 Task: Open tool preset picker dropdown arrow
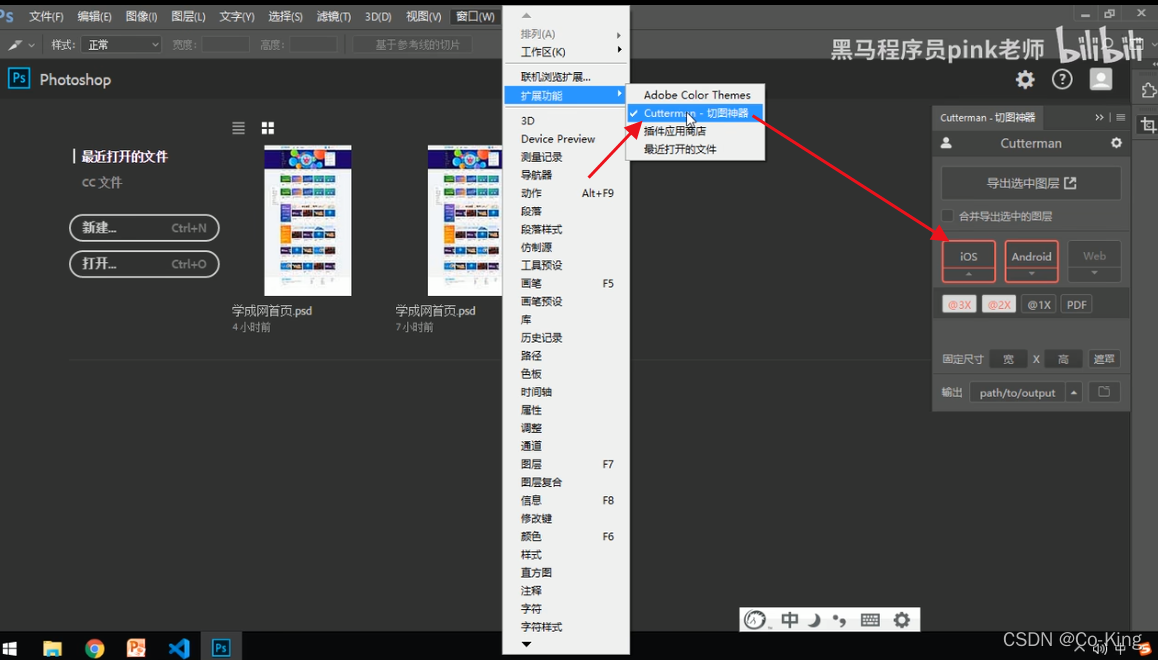(32, 45)
